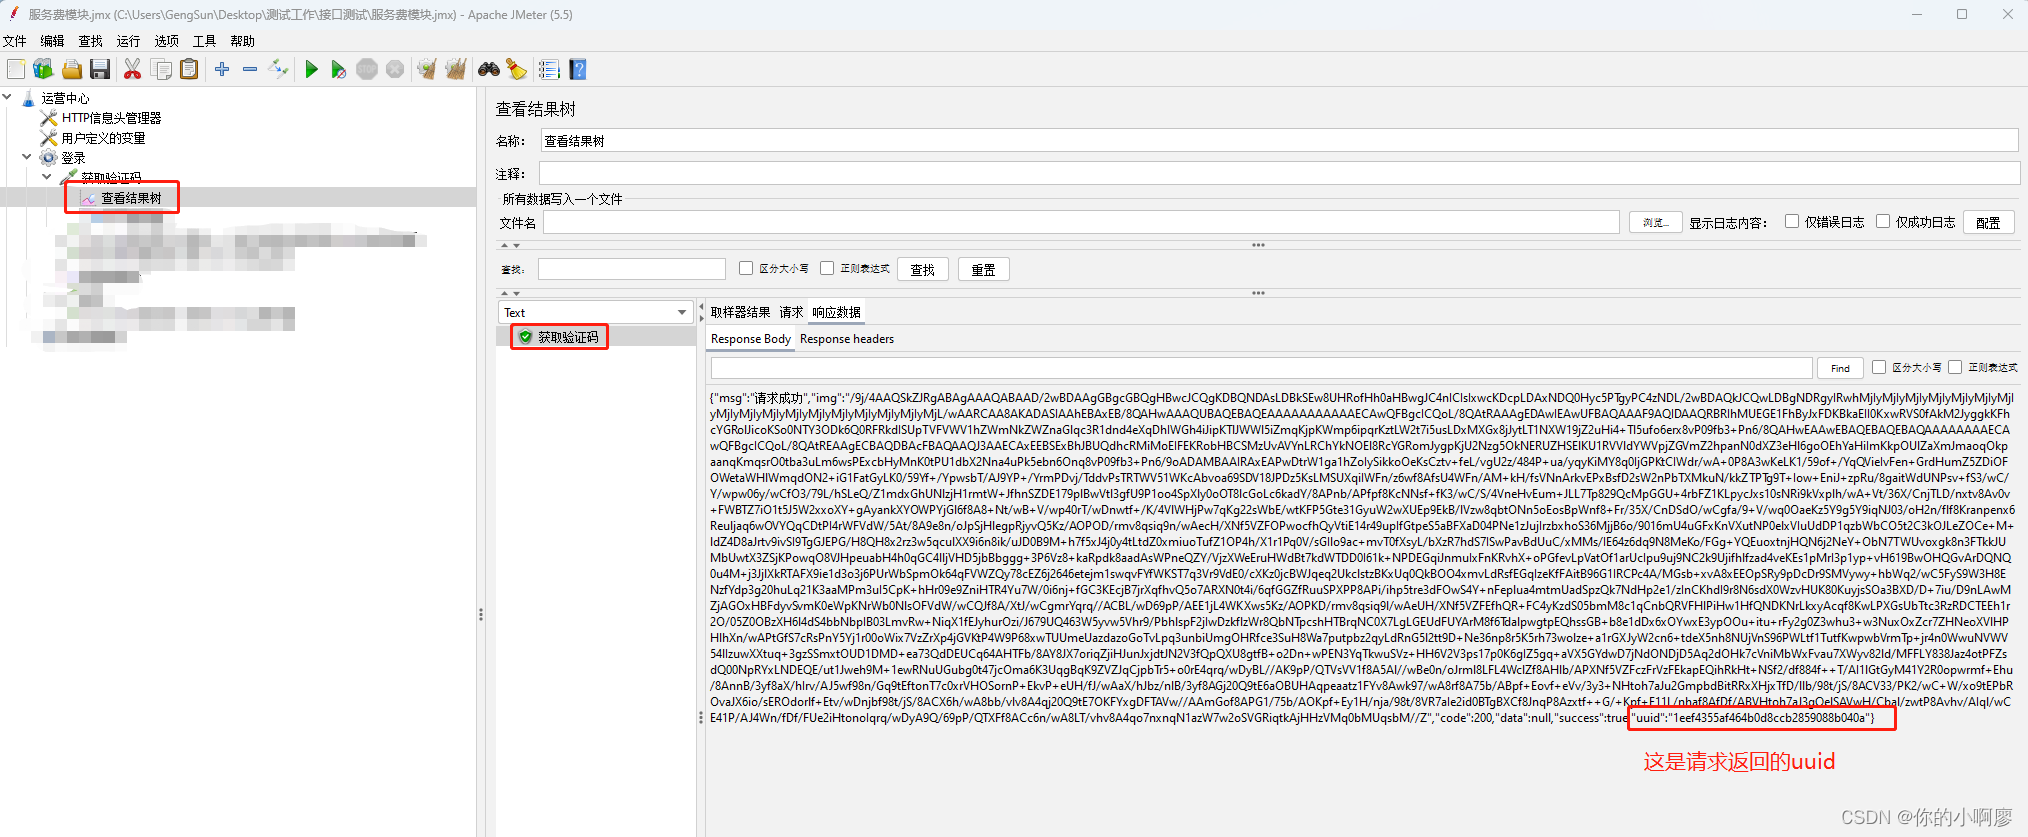The height and width of the screenshot is (837, 2028).
Task: Expand all nodes with the plus icon
Action: 222,69
